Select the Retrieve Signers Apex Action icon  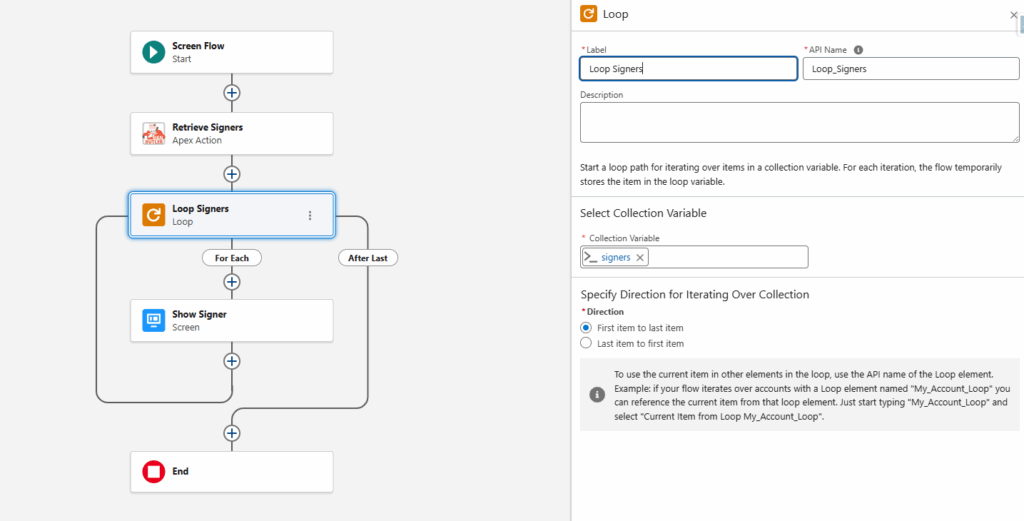(x=153, y=133)
